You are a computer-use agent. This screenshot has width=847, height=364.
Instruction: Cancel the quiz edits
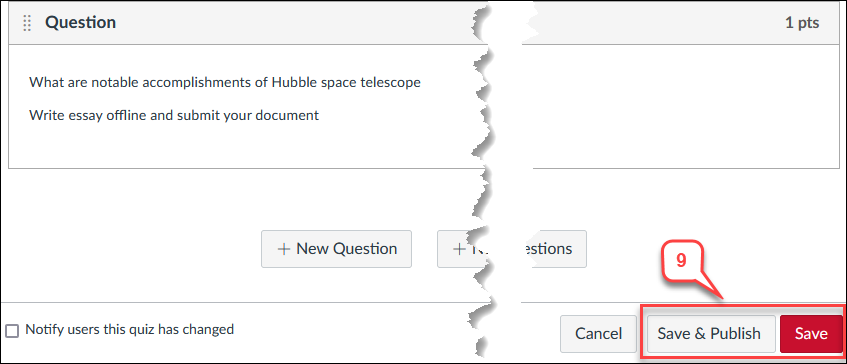click(x=598, y=334)
